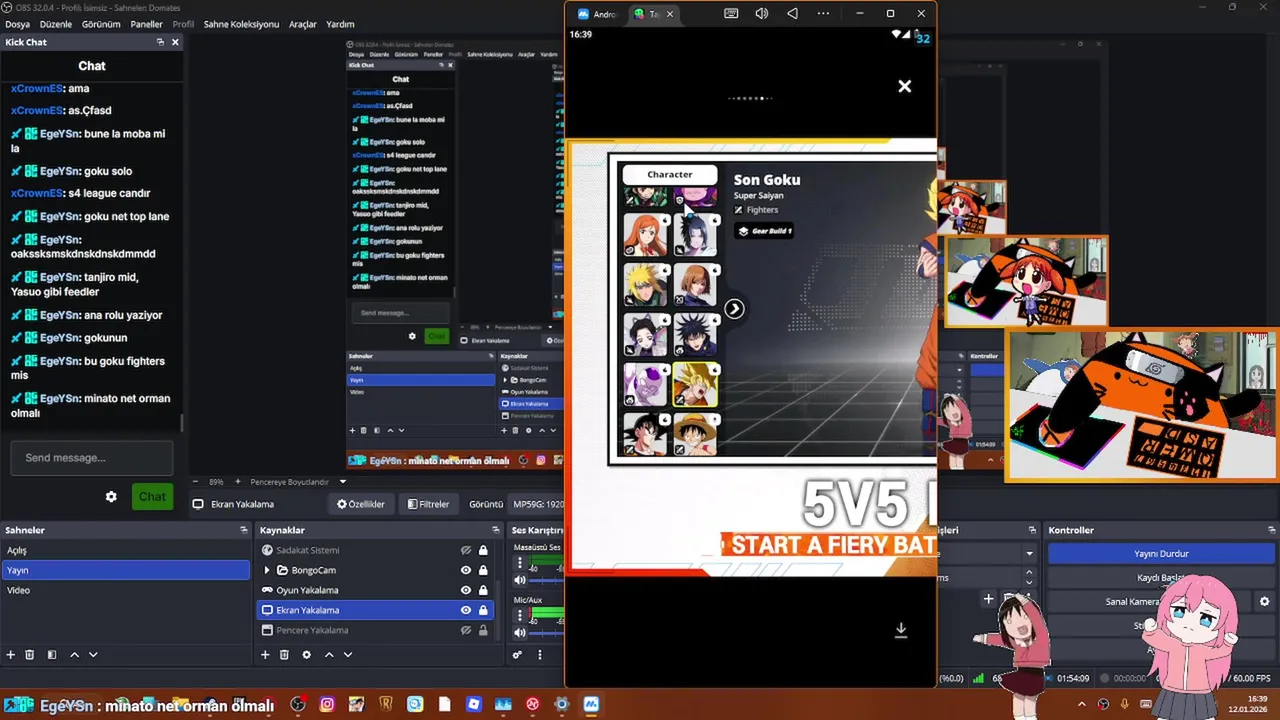Open the Sahneler panel dock menu

pyautogui.click(x=243, y=530)
